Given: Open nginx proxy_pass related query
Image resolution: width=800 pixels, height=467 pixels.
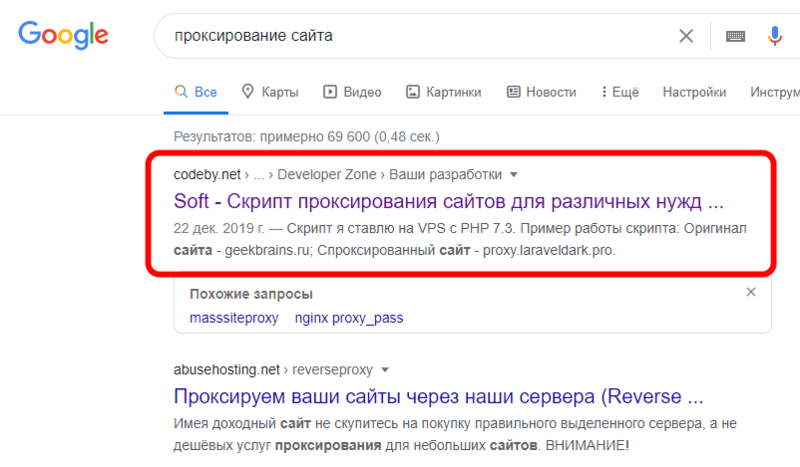Looking at the screenshot, I should [349, 318].
